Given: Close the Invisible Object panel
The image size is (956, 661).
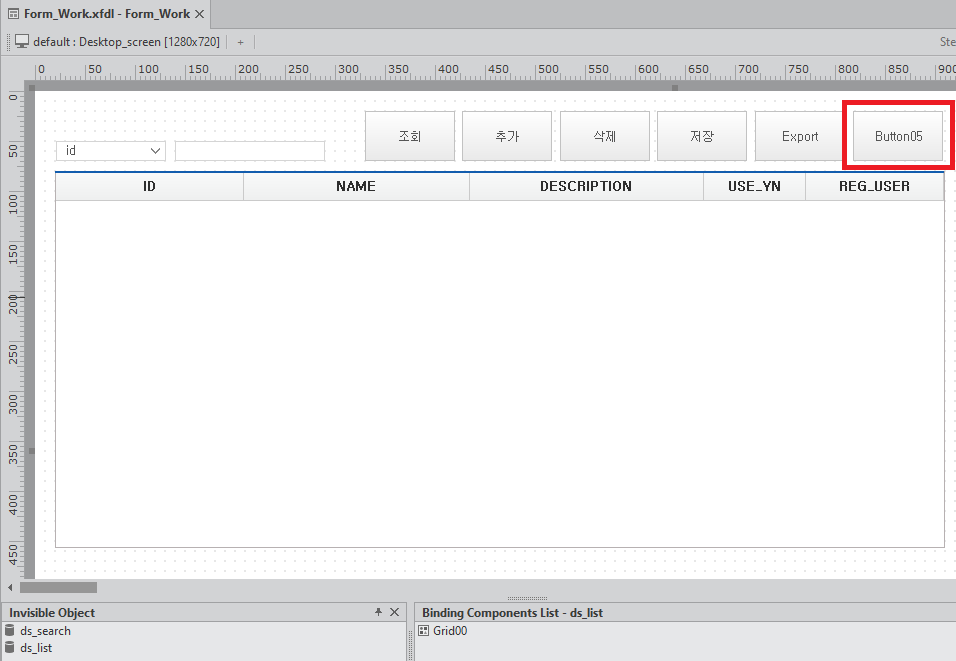Looking at the screenshot, I should (x=394, y=612).
